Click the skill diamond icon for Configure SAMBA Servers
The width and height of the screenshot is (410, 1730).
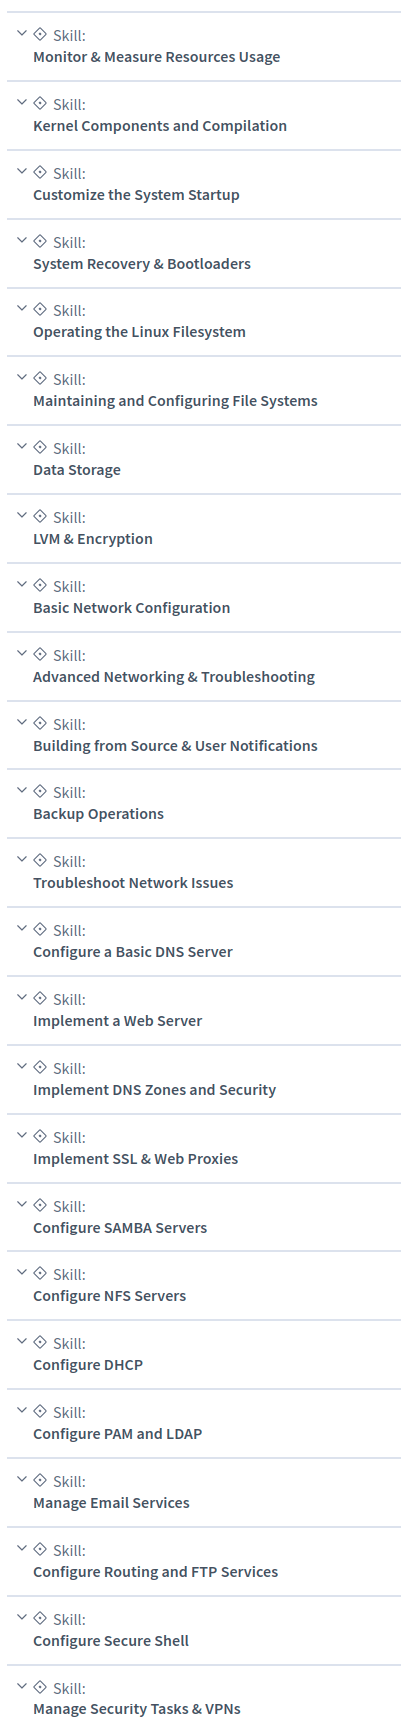coord(40,1205)
